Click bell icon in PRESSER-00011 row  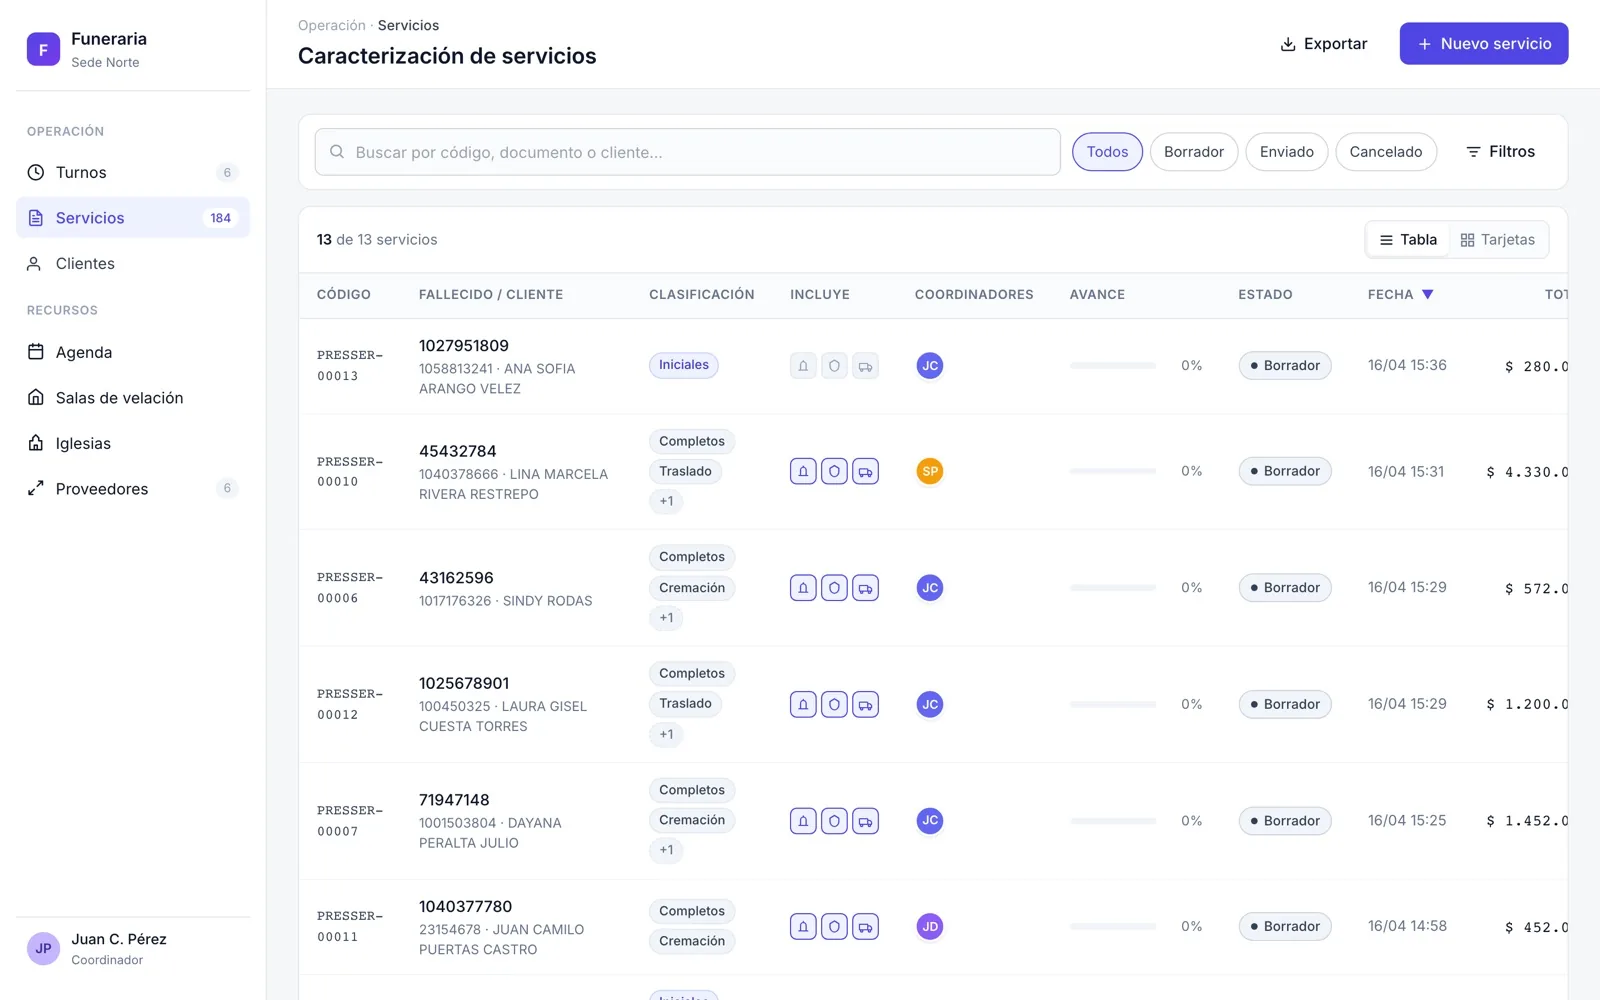[x=803, y=927]
